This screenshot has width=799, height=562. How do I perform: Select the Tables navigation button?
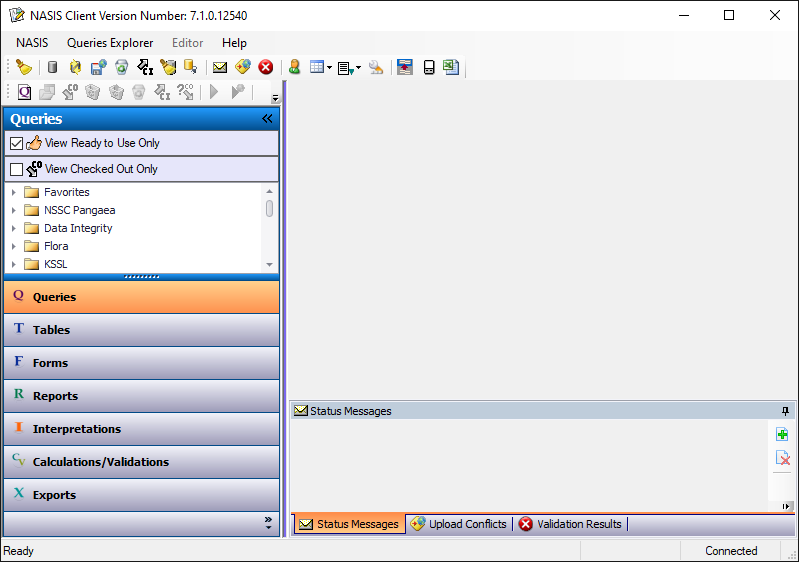[x=142, y=330]
